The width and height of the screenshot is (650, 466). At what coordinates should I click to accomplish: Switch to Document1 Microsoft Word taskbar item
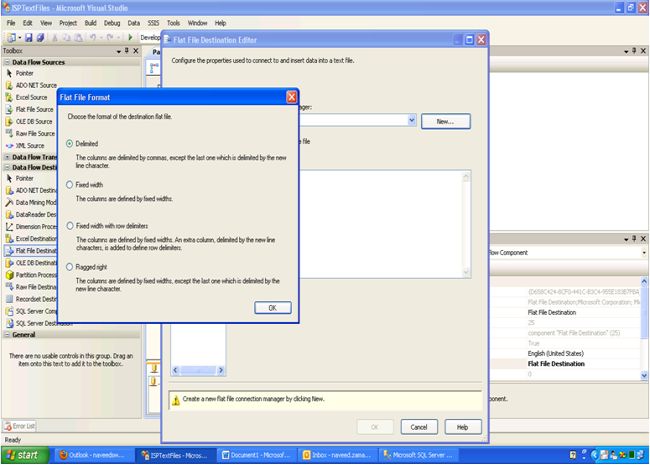point(256,455)
